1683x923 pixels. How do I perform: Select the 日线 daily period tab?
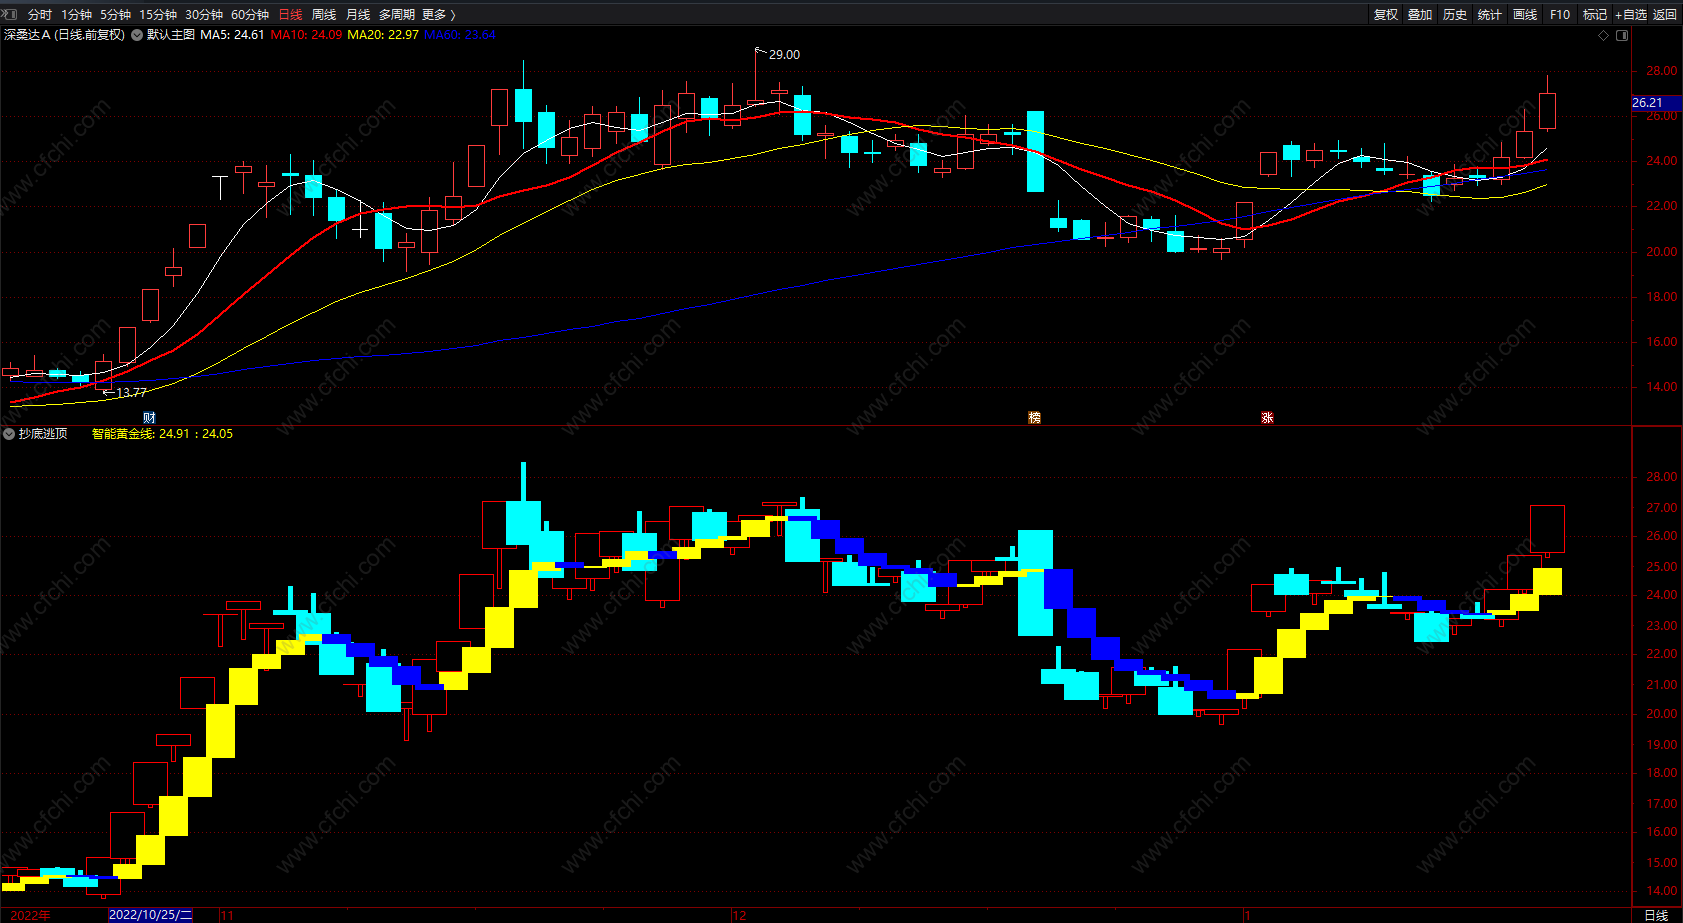point(290,15)
